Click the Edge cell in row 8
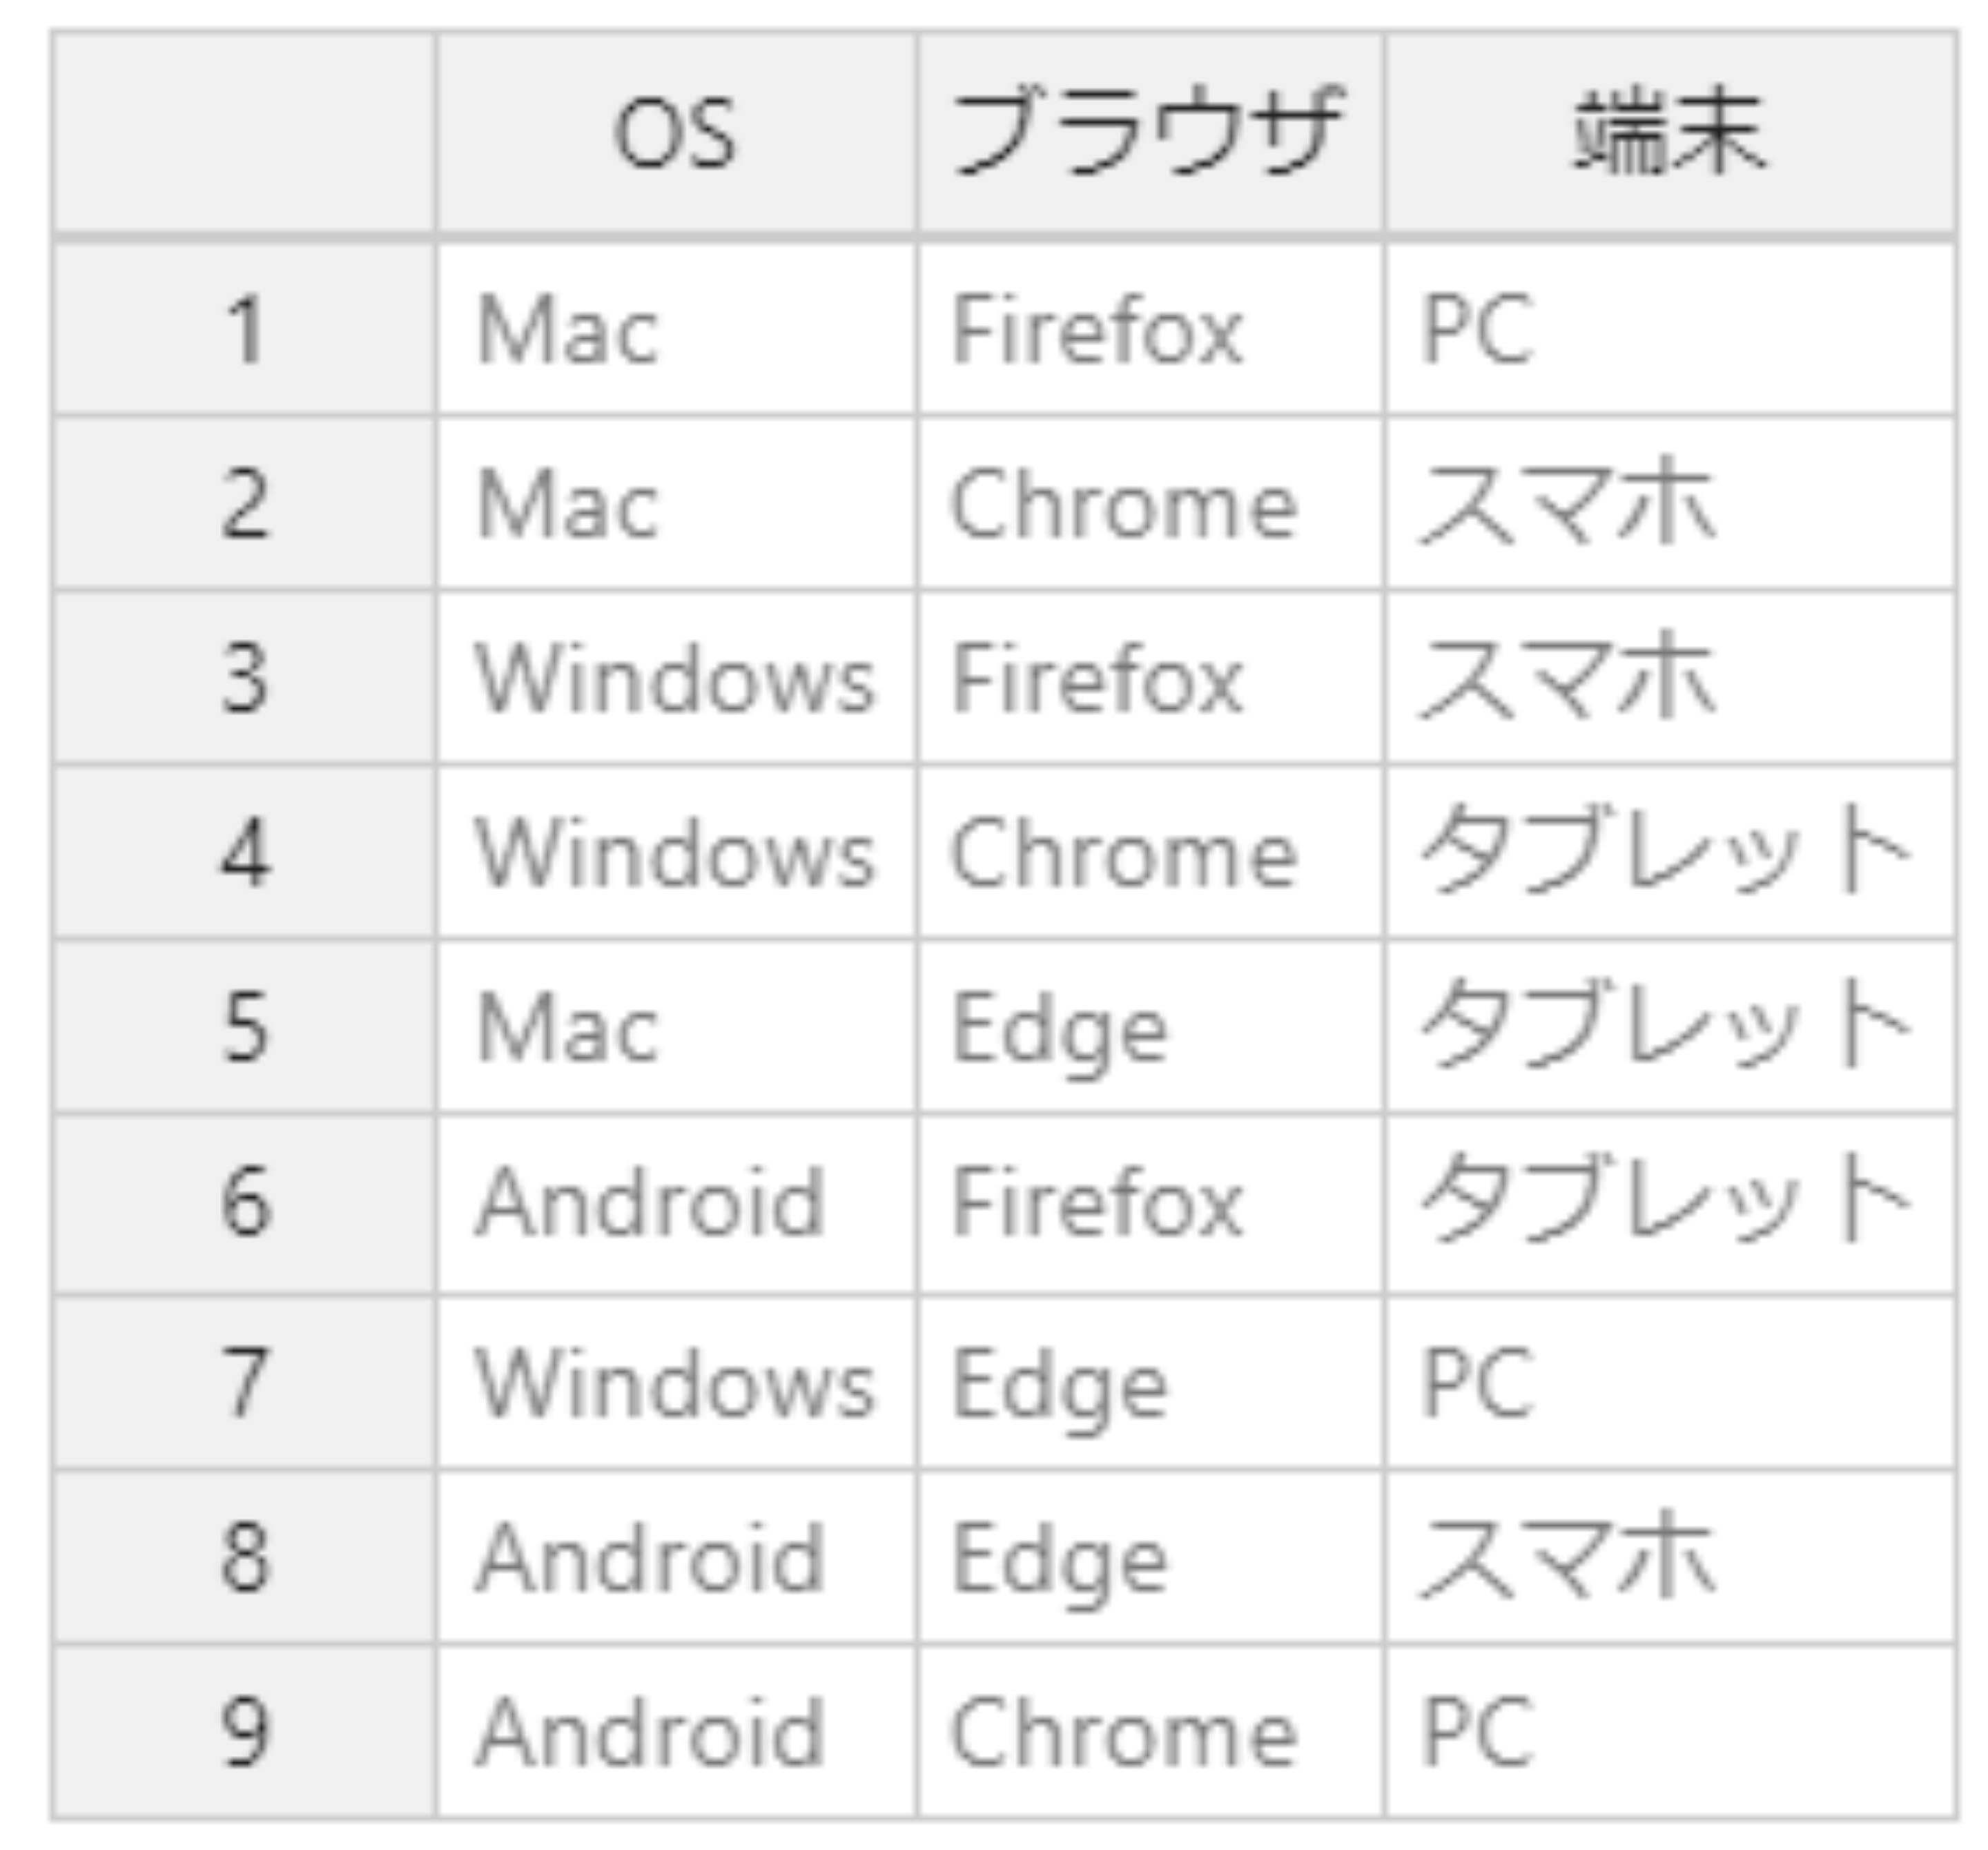The image size is (1988, 1850). pyautogui.click(x=1151, y=1557)
